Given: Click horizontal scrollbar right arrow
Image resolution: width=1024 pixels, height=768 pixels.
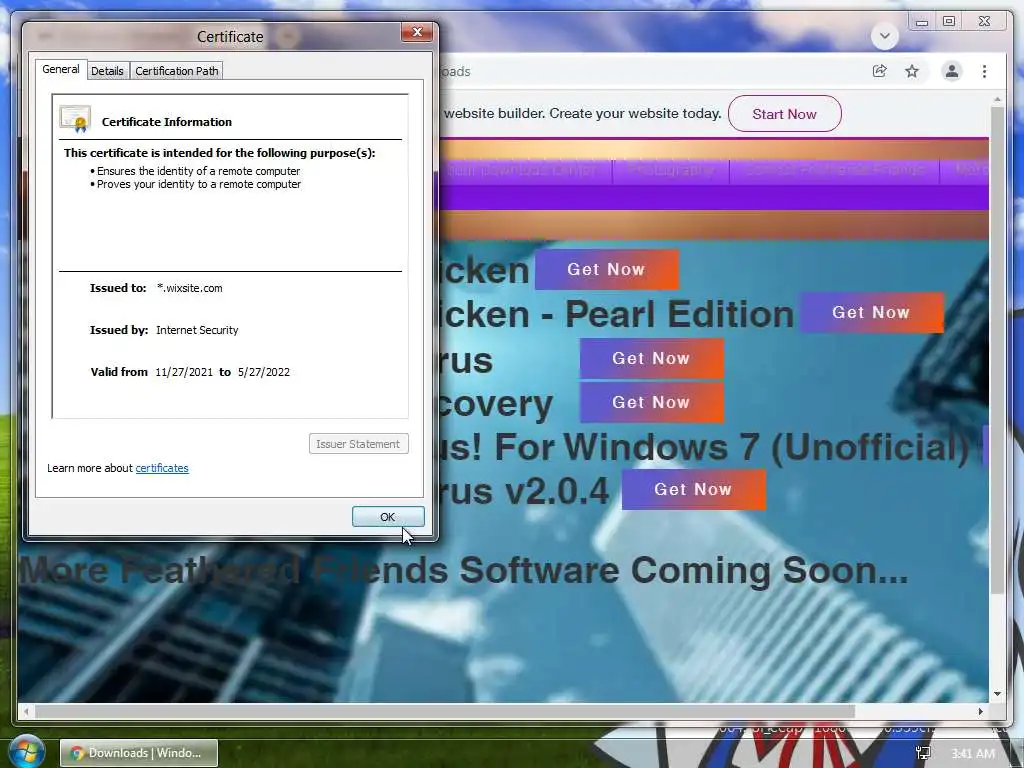Looking at the screenshot, I should click(x=981, y=711).
